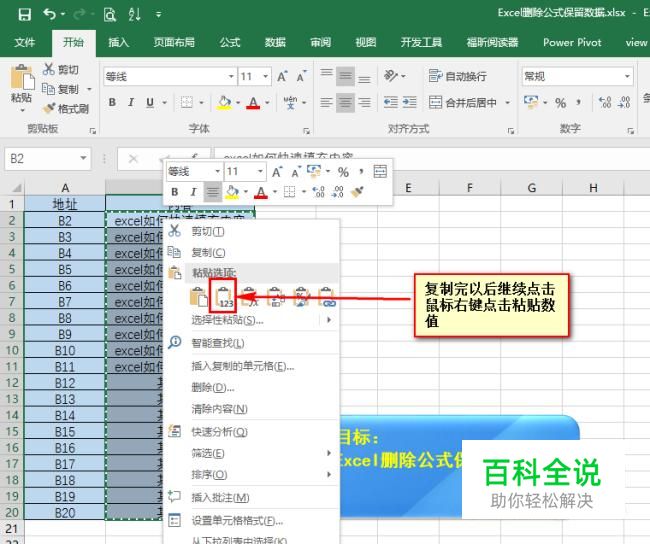This screenshot has height=544, width=650.
Task: Click 自动换行 wrap text button
Action: click(458, 76)
